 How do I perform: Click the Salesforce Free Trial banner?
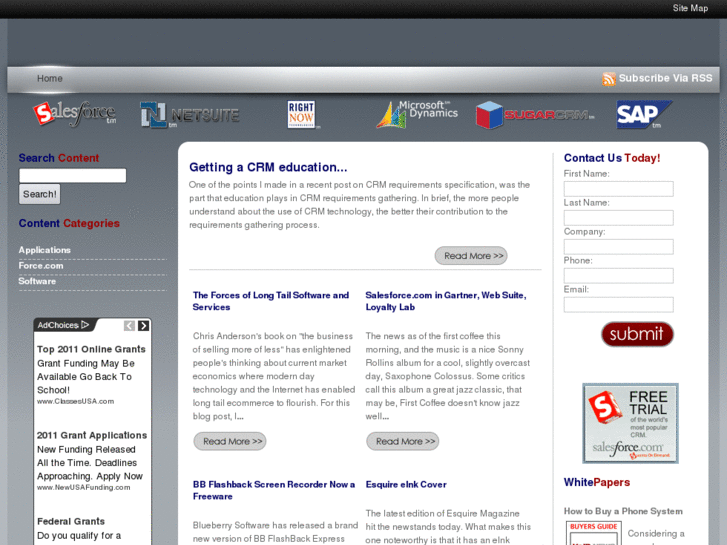(631, 423)
